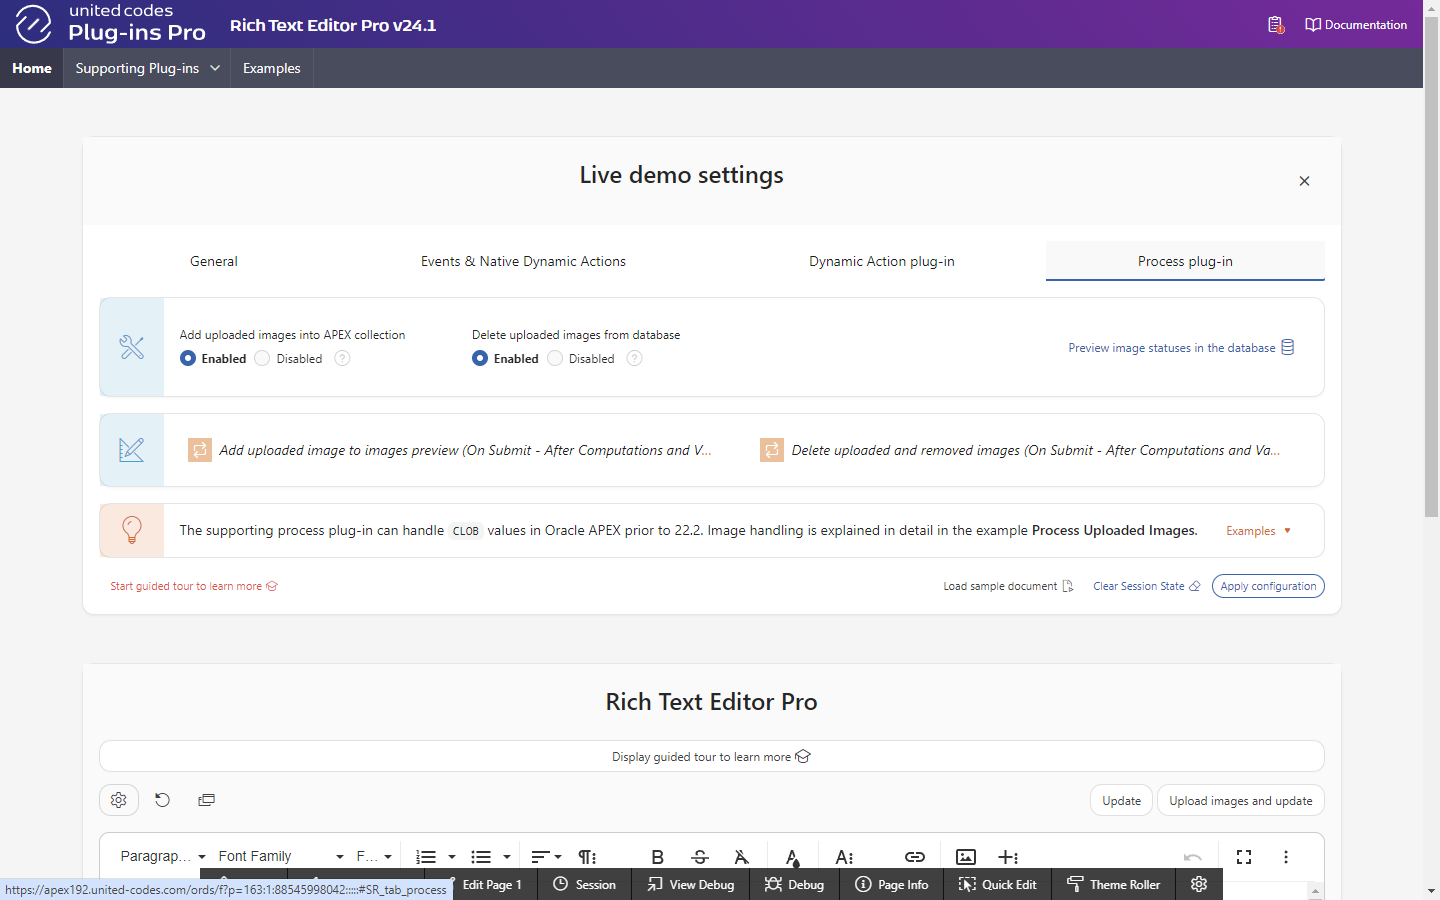Click Clear Session State
Screen dimensions: 1440x900
[1146, 586]
